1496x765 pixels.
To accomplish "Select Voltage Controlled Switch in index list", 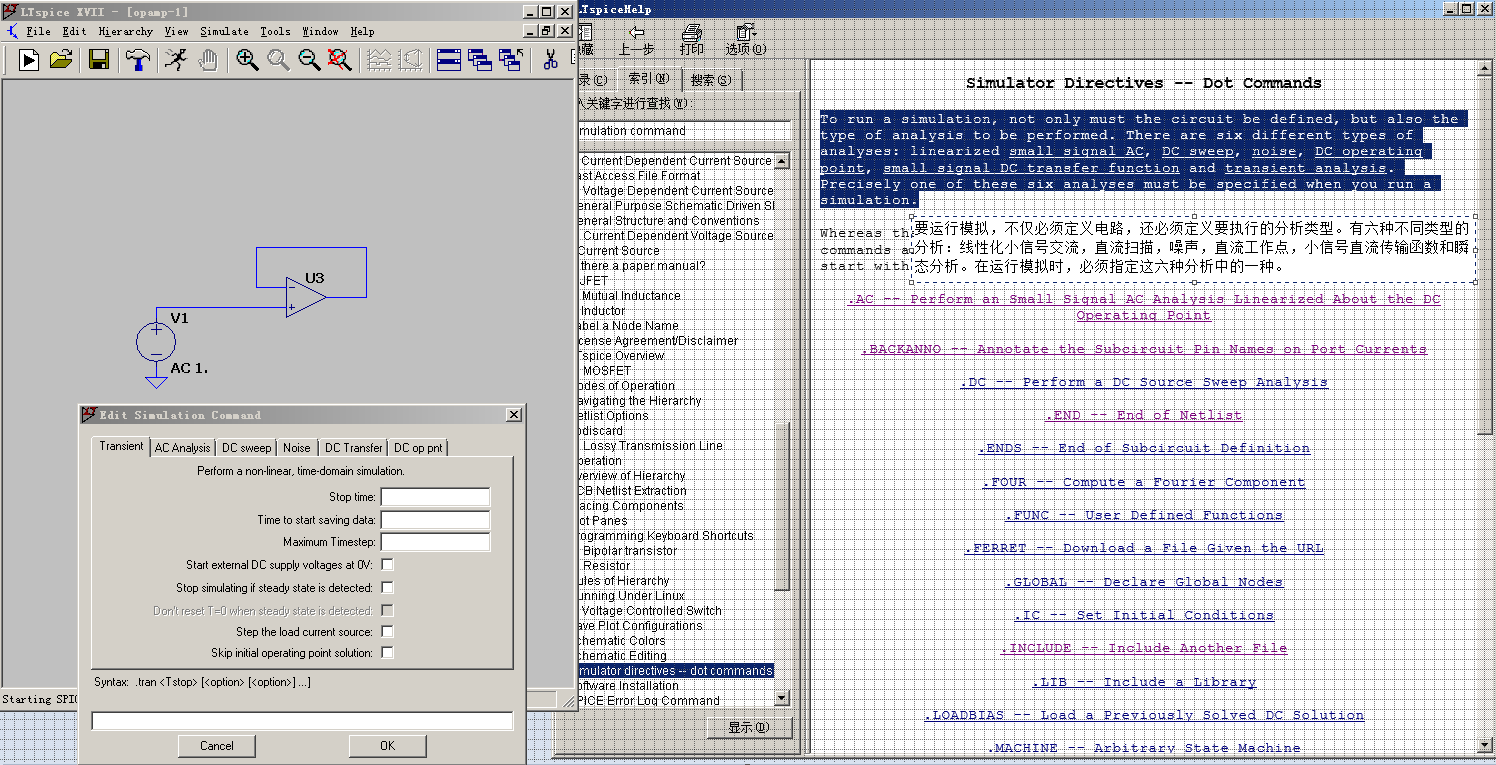I will click(651, 611).
